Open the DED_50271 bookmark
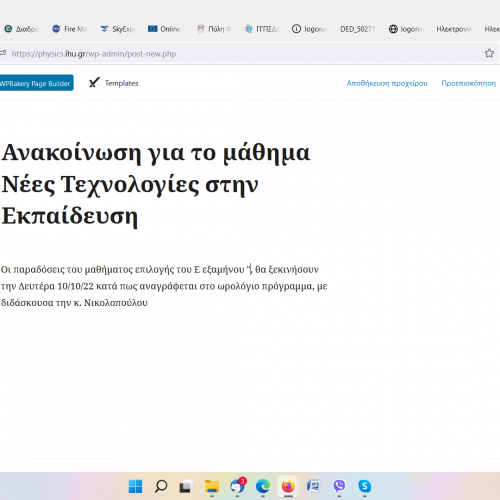Viewport: 500px width, 500px height. click(x=357, y=29)
